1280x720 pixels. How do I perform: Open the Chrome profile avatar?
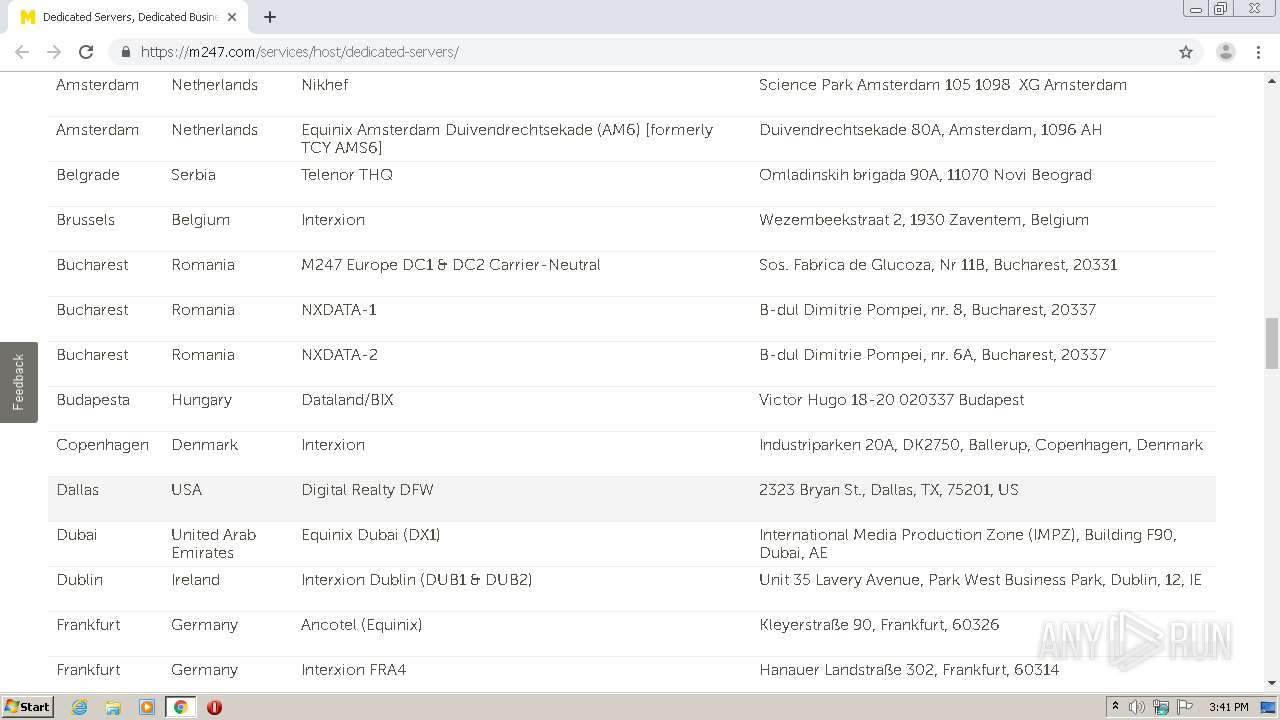point(1225,52)
